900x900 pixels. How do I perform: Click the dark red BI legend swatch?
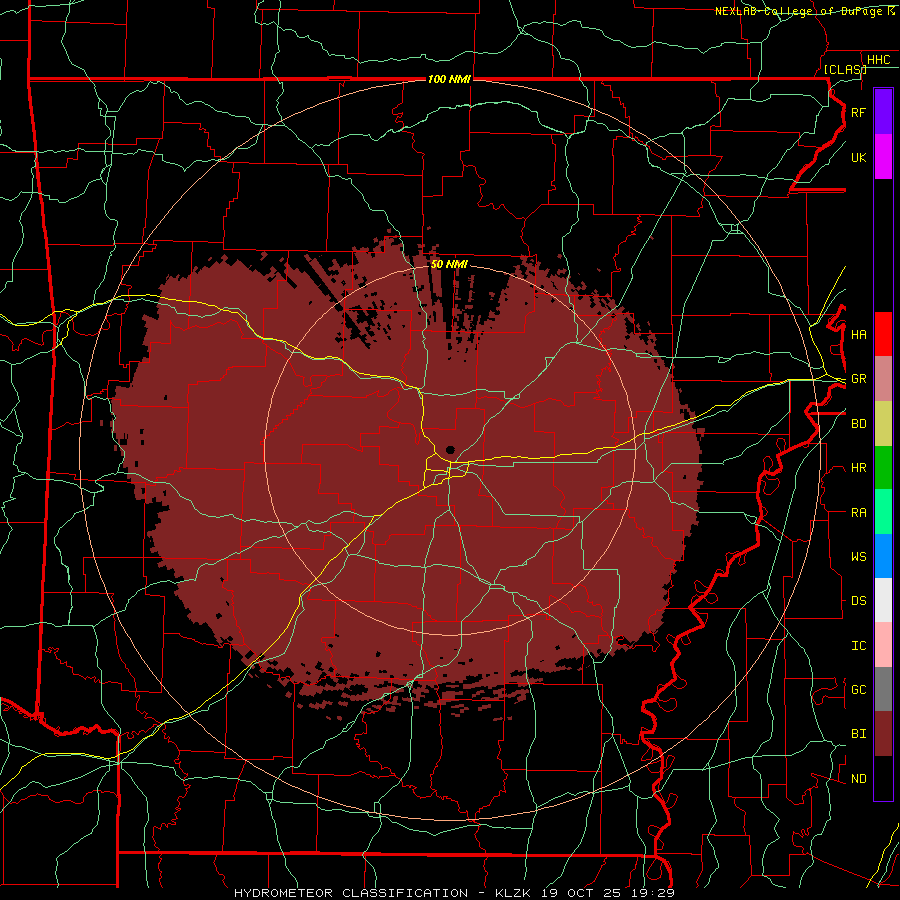click(883, 734)
